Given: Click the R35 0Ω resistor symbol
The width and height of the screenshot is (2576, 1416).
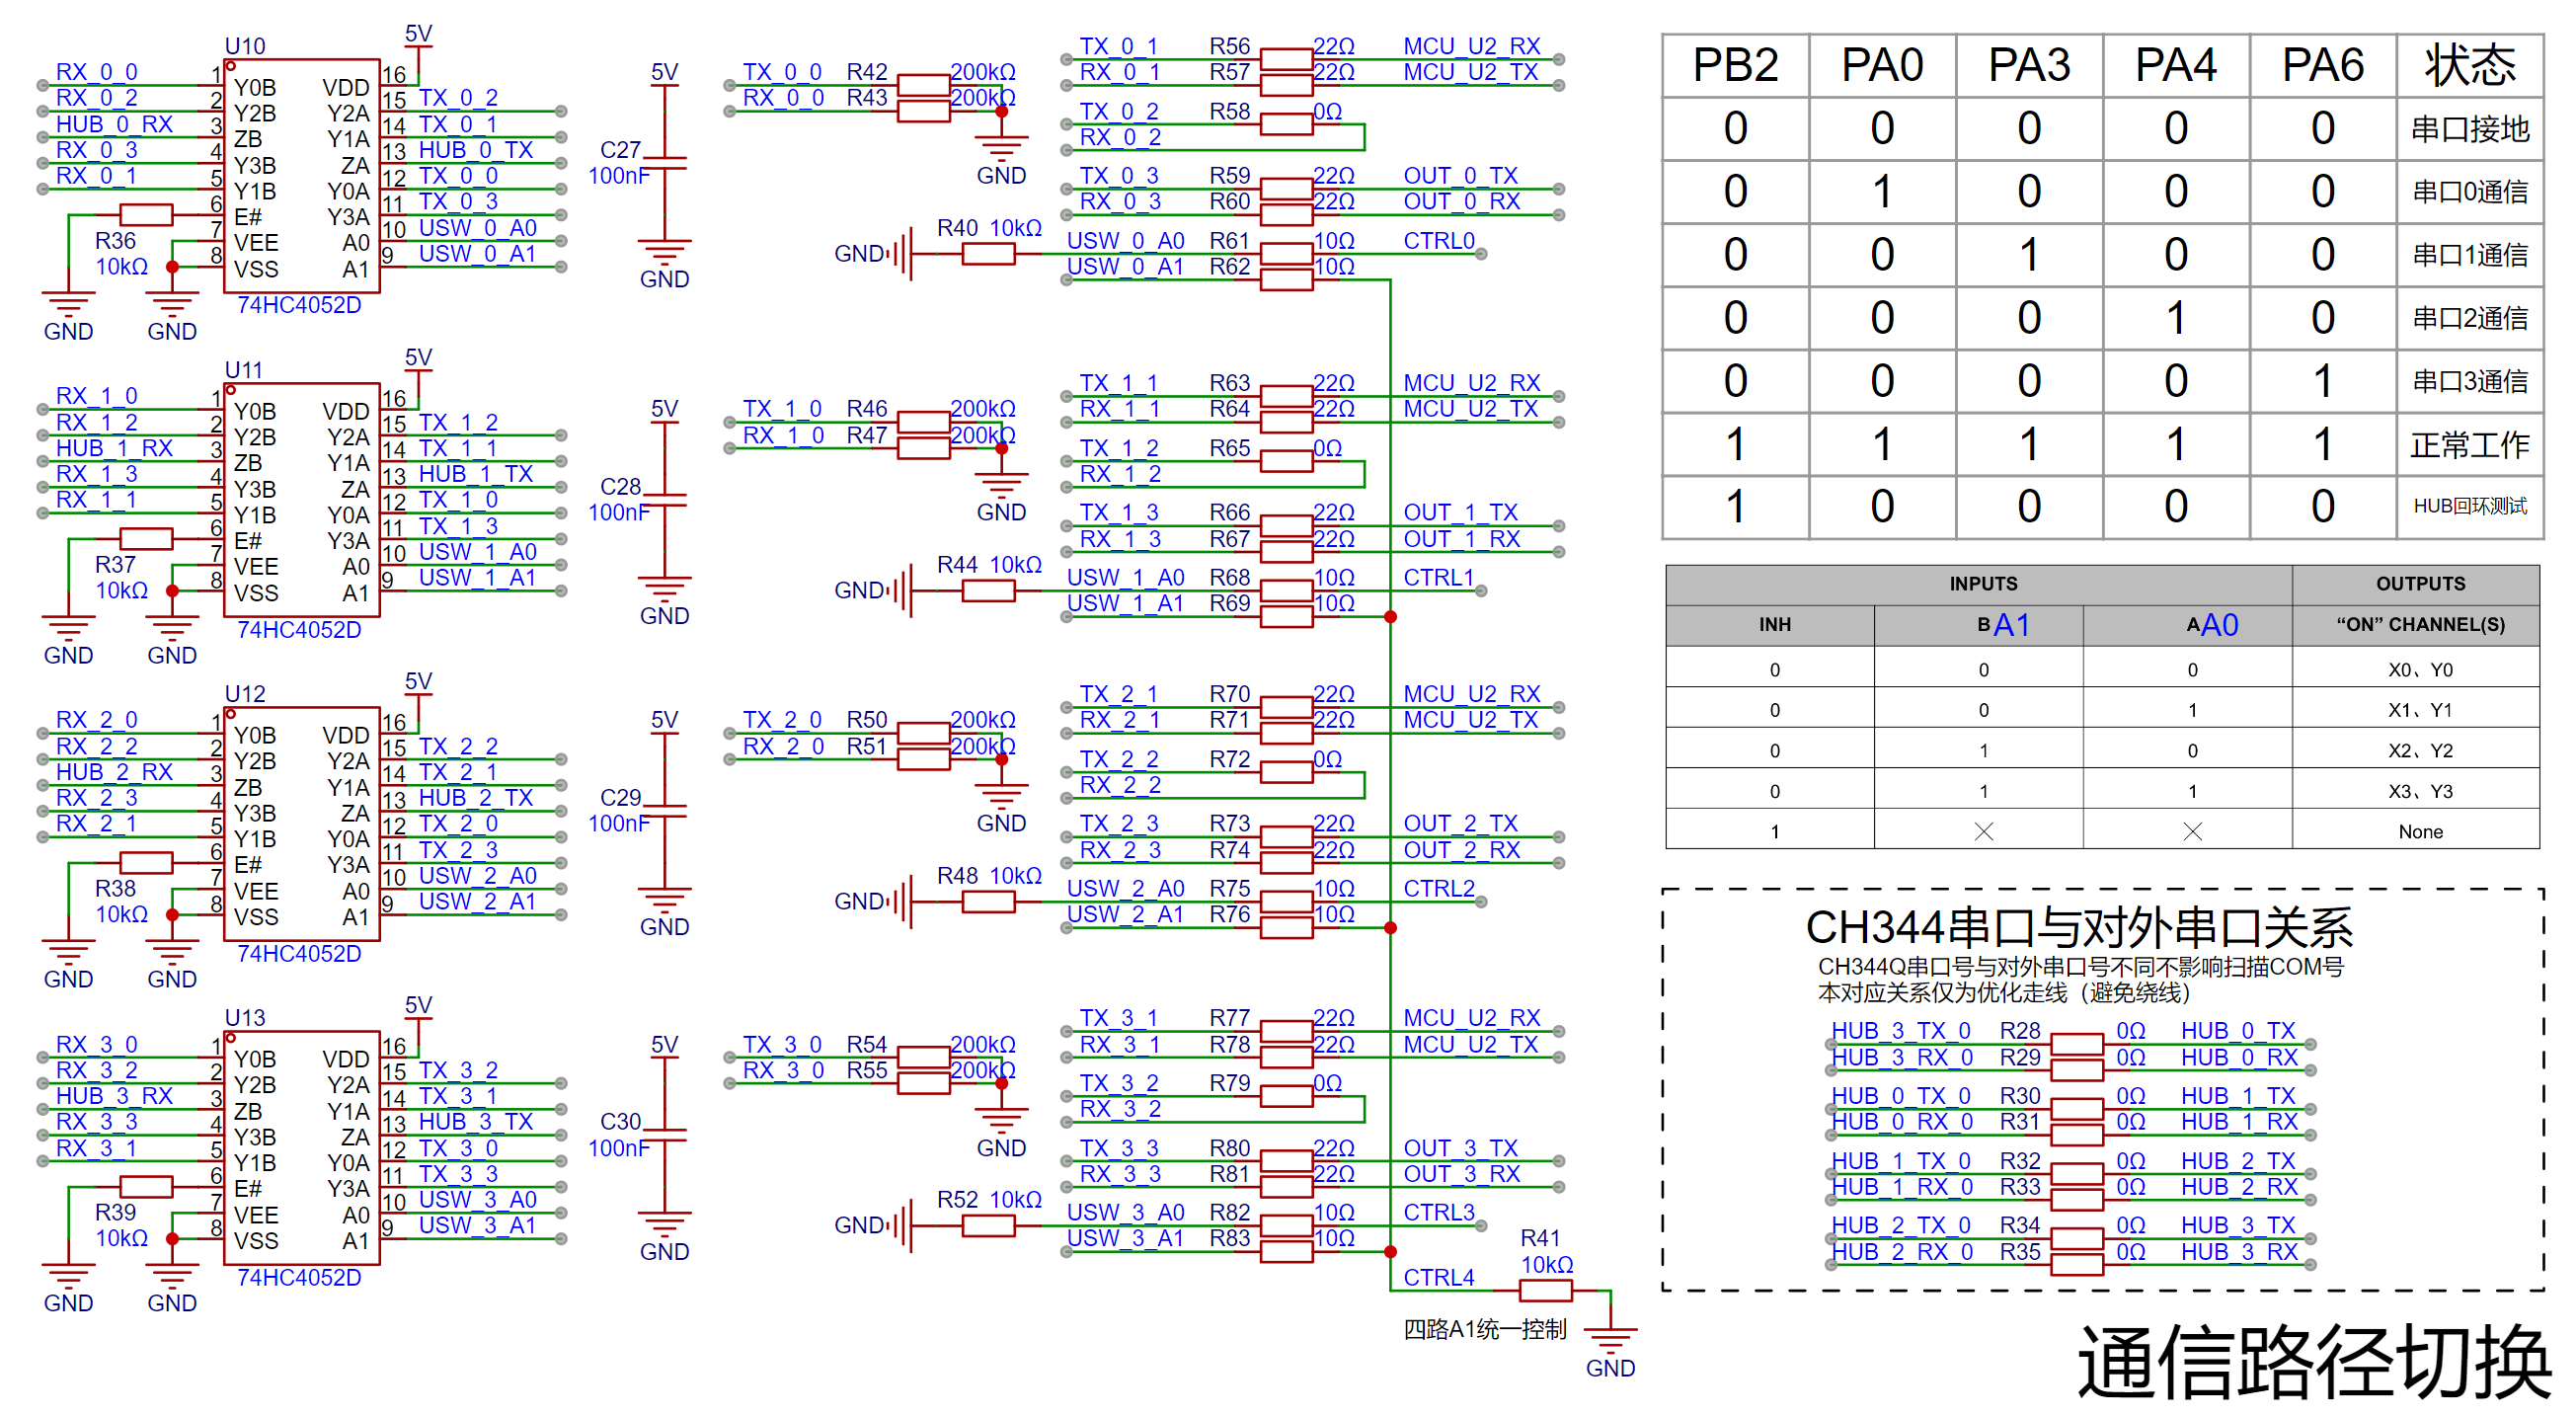Looking at the screenshot, I should [2077, 1265].
